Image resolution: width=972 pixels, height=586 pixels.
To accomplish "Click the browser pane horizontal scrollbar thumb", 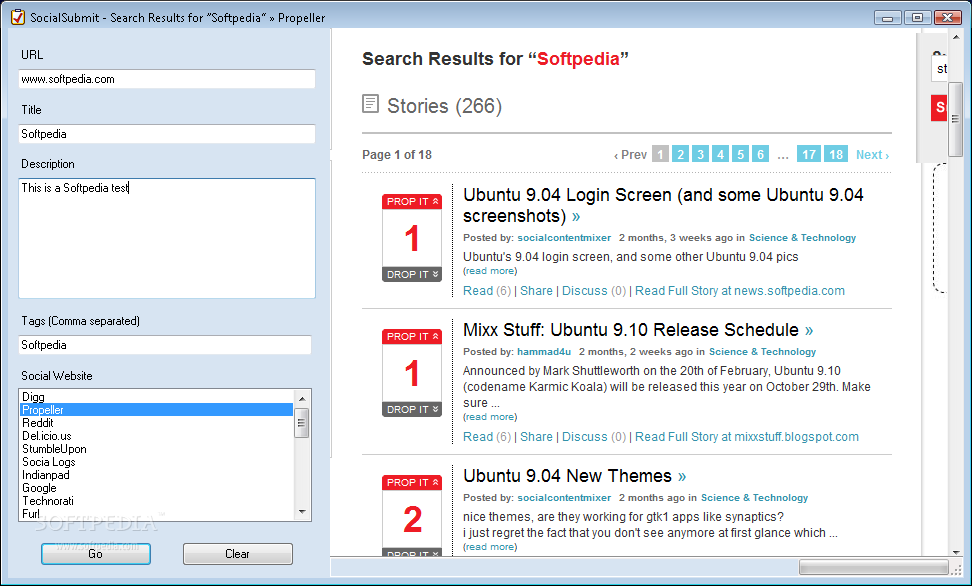I will (873, 567).
